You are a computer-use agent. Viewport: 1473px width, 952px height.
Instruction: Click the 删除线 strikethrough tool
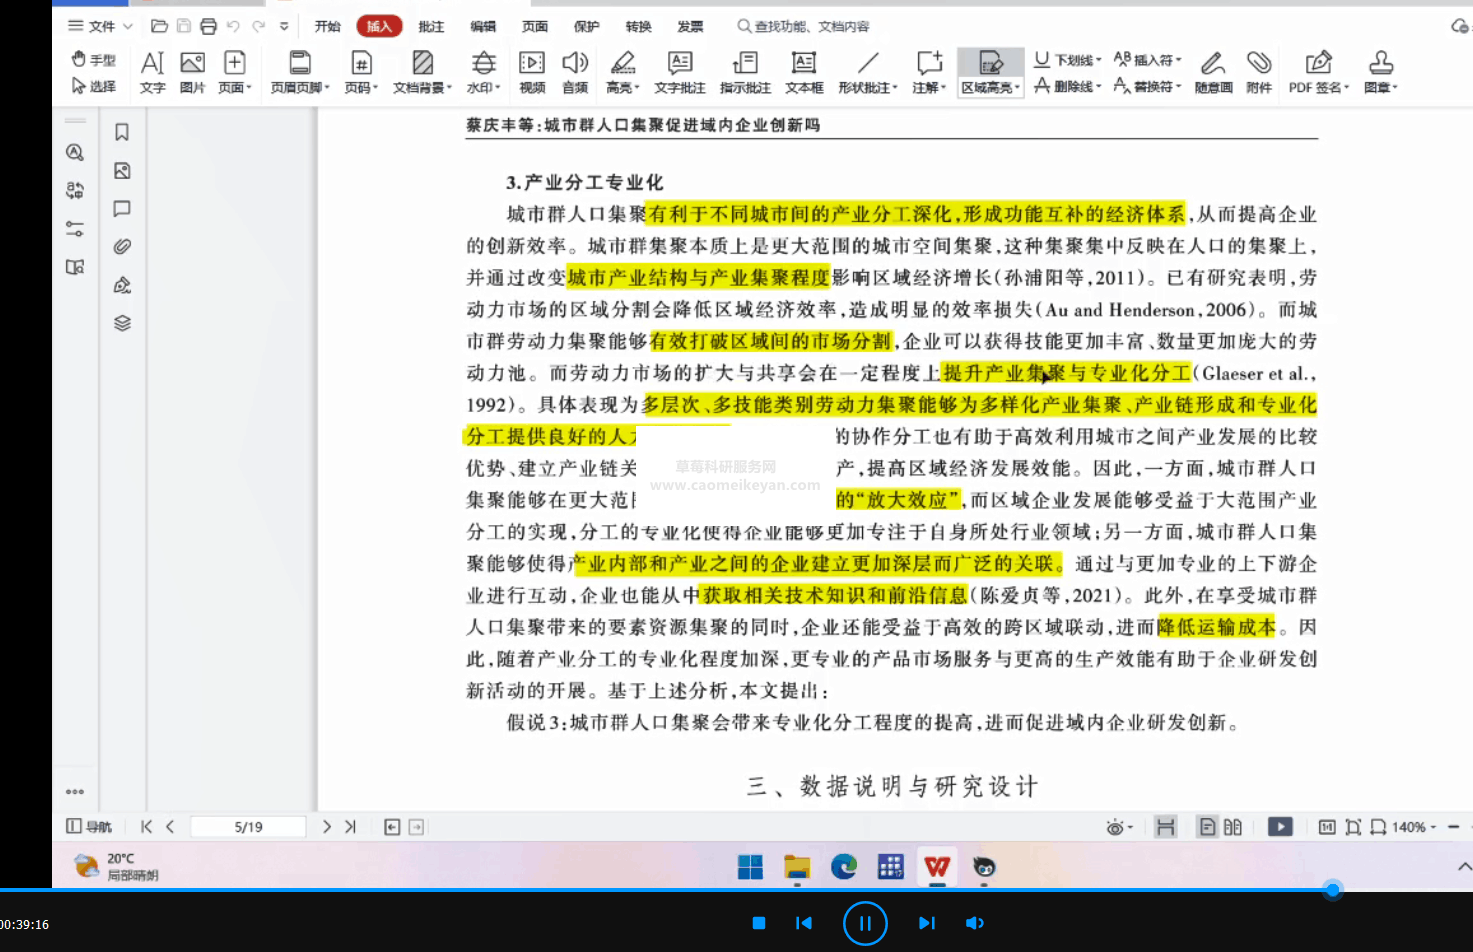click(x=1068, y=87)
